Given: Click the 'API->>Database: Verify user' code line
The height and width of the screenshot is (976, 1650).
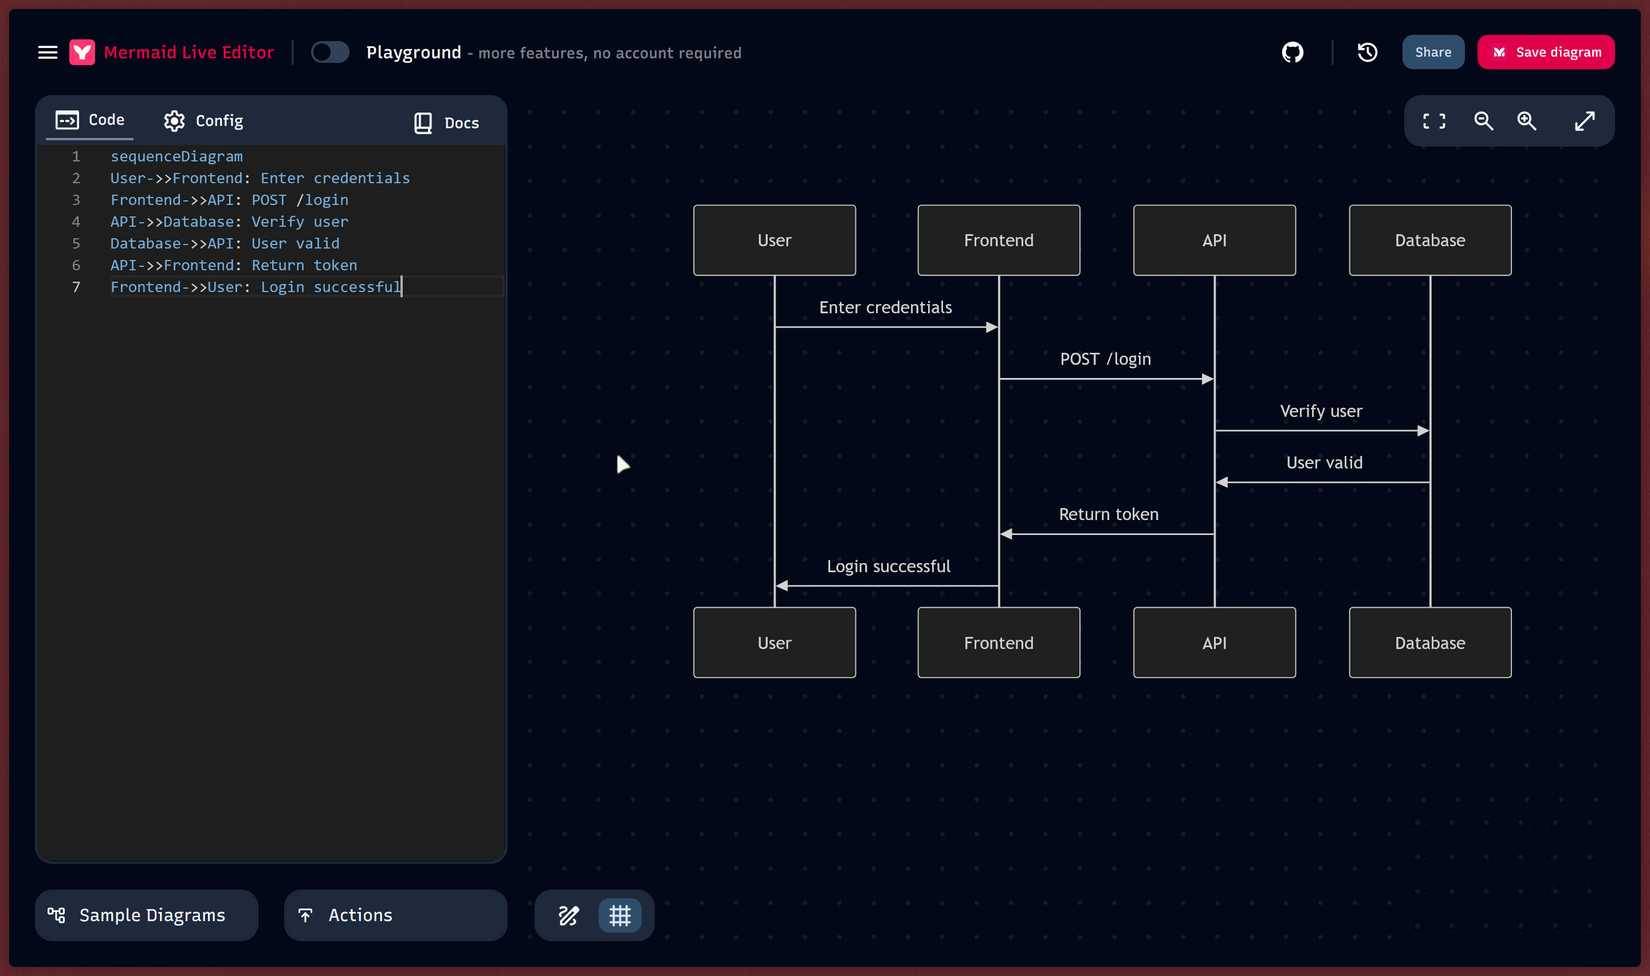Looking at the screenshot, I should pos(229,222).
